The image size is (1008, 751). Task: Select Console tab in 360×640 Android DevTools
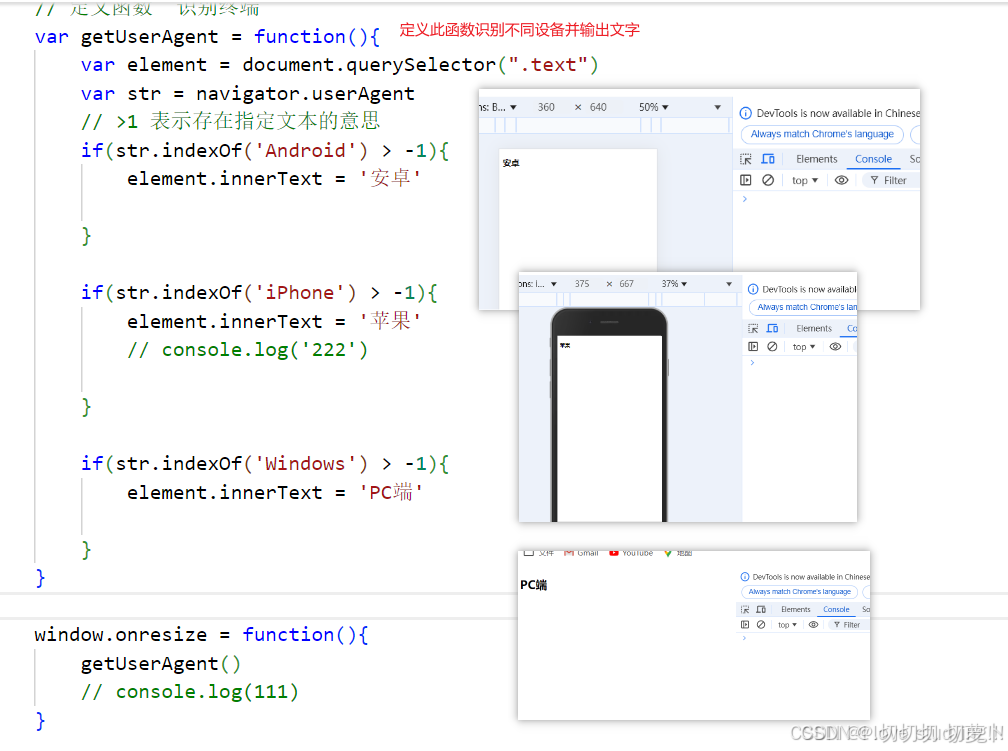(873, 159)
